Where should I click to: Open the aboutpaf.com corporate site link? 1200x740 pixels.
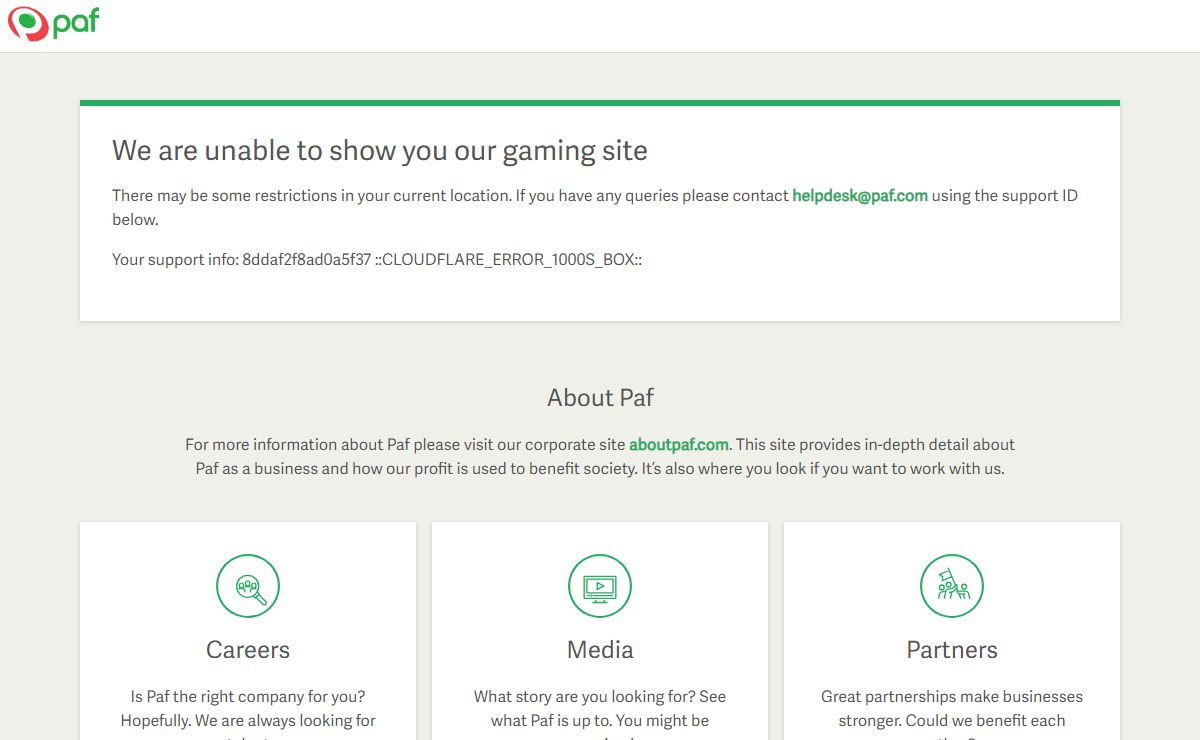point(679,444)
